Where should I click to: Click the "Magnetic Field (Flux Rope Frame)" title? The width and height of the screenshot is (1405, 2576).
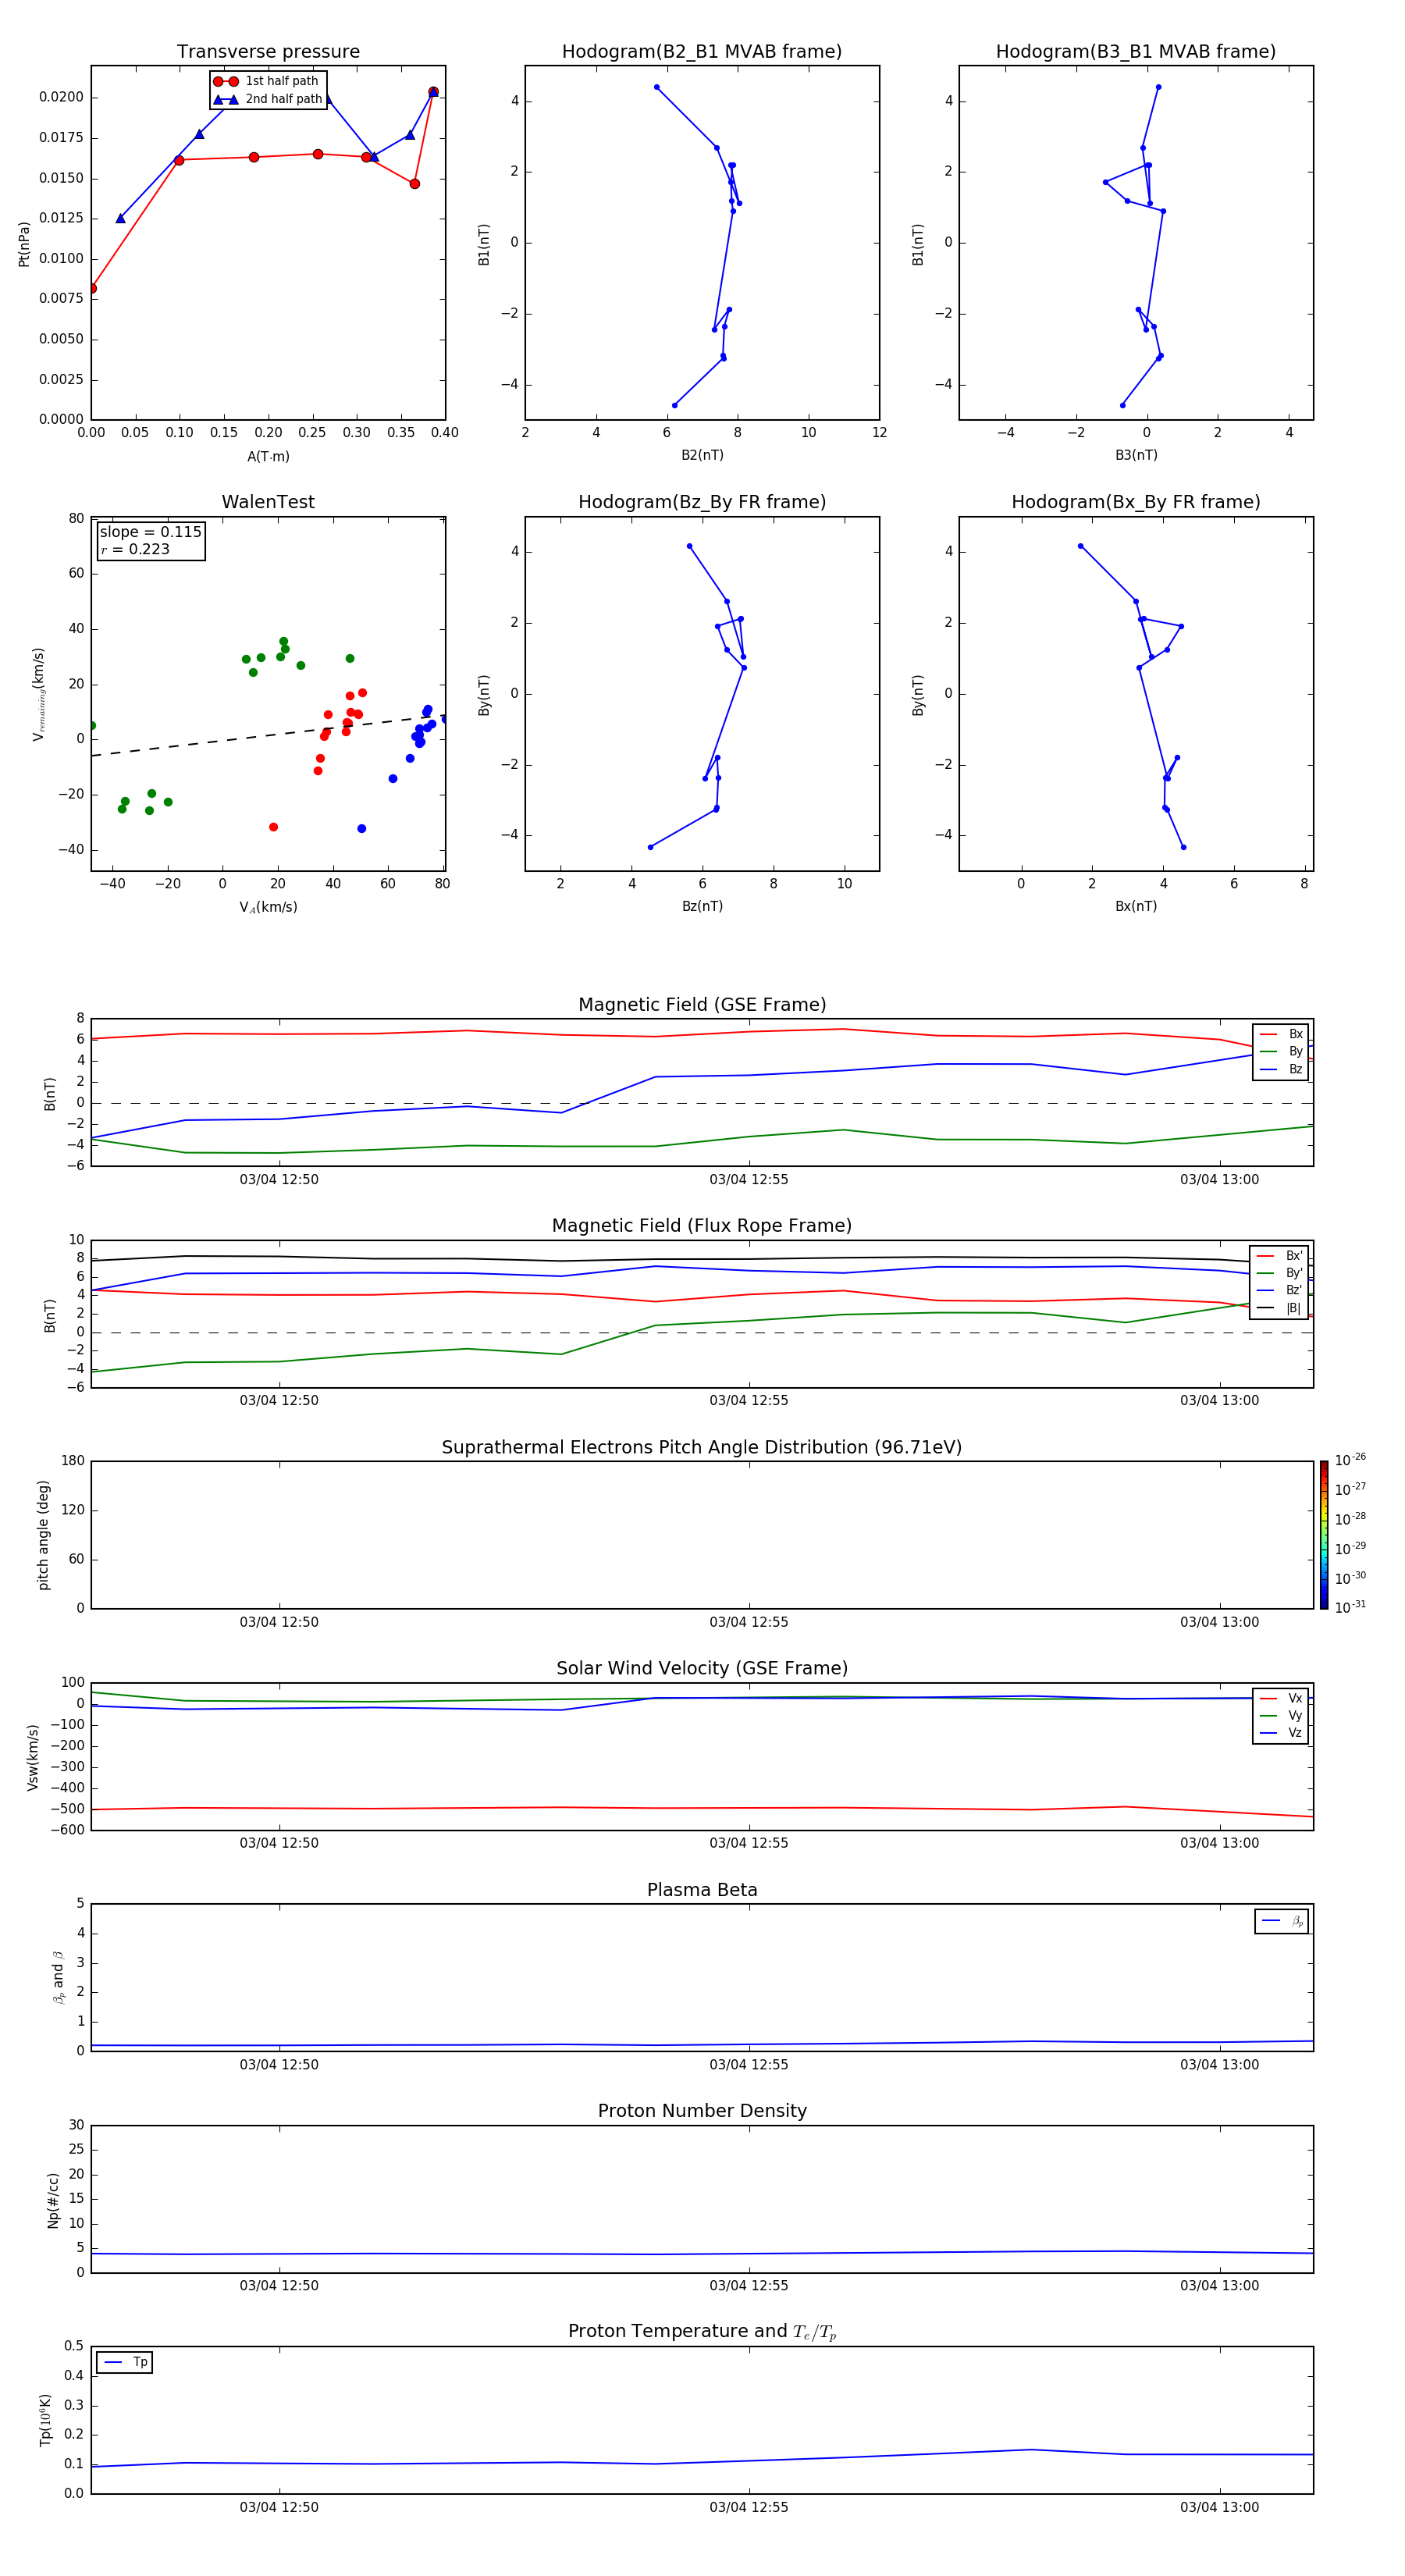[x=702, y=1226]
